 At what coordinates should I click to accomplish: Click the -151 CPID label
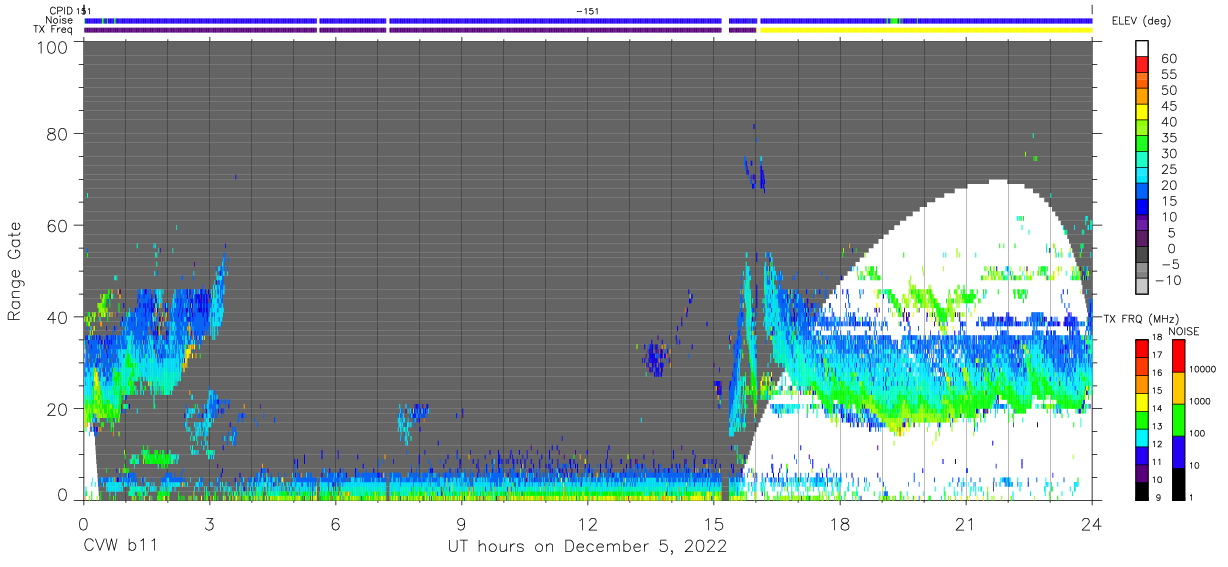[x=588, y=11]
